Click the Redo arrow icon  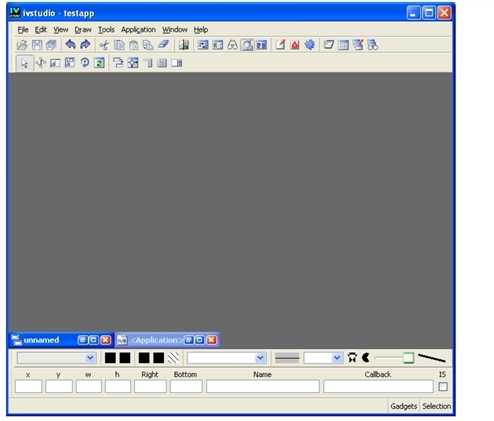85,45
